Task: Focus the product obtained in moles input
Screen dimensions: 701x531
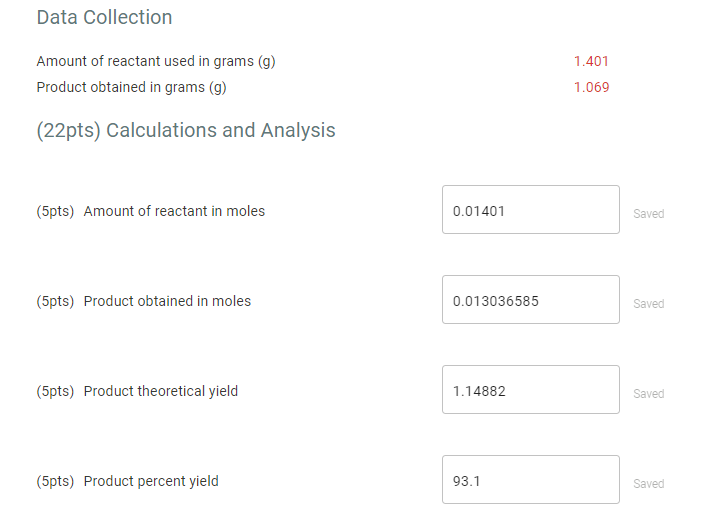Action: 530,300
